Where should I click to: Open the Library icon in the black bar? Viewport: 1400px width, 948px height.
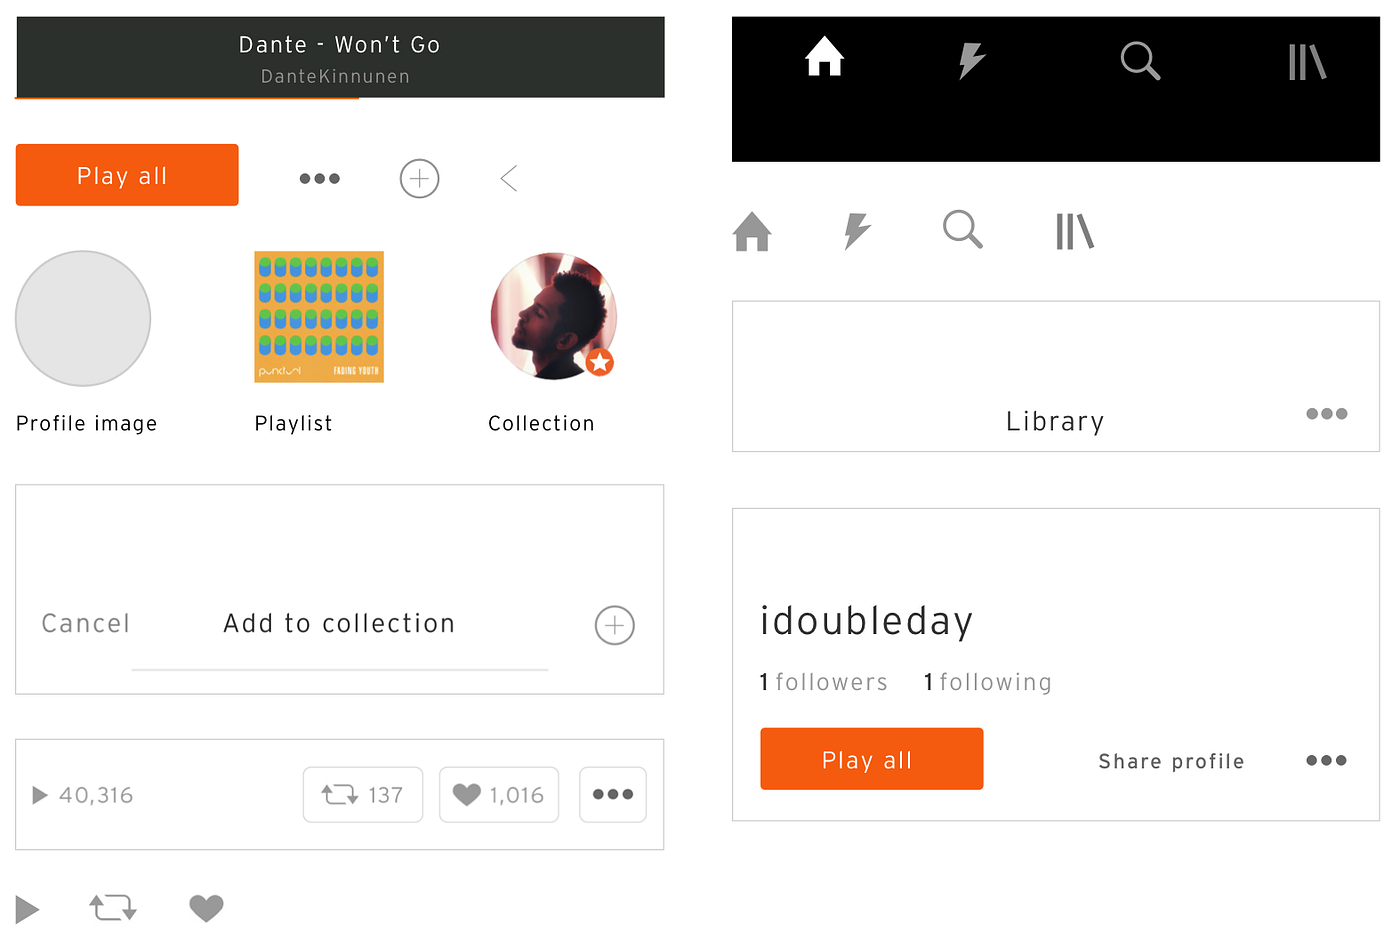[x=1306, y=61]
